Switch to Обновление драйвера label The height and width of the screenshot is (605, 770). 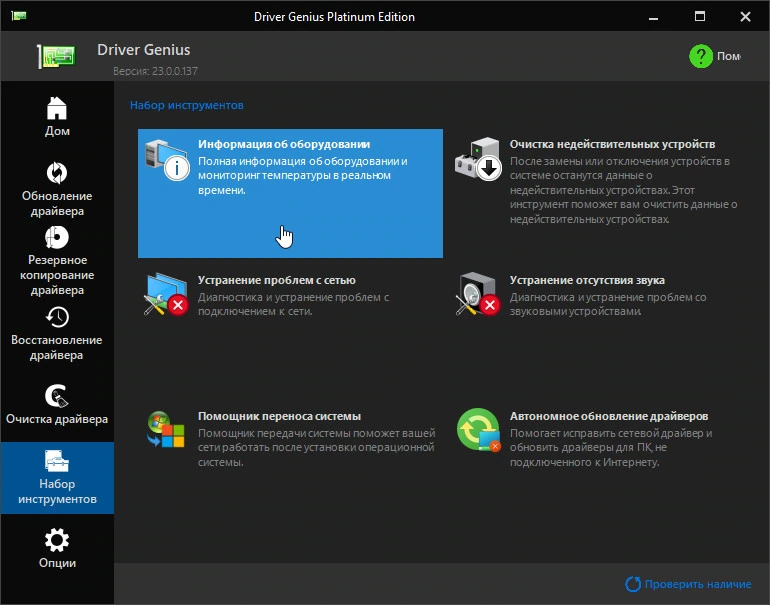pos(57,203)
